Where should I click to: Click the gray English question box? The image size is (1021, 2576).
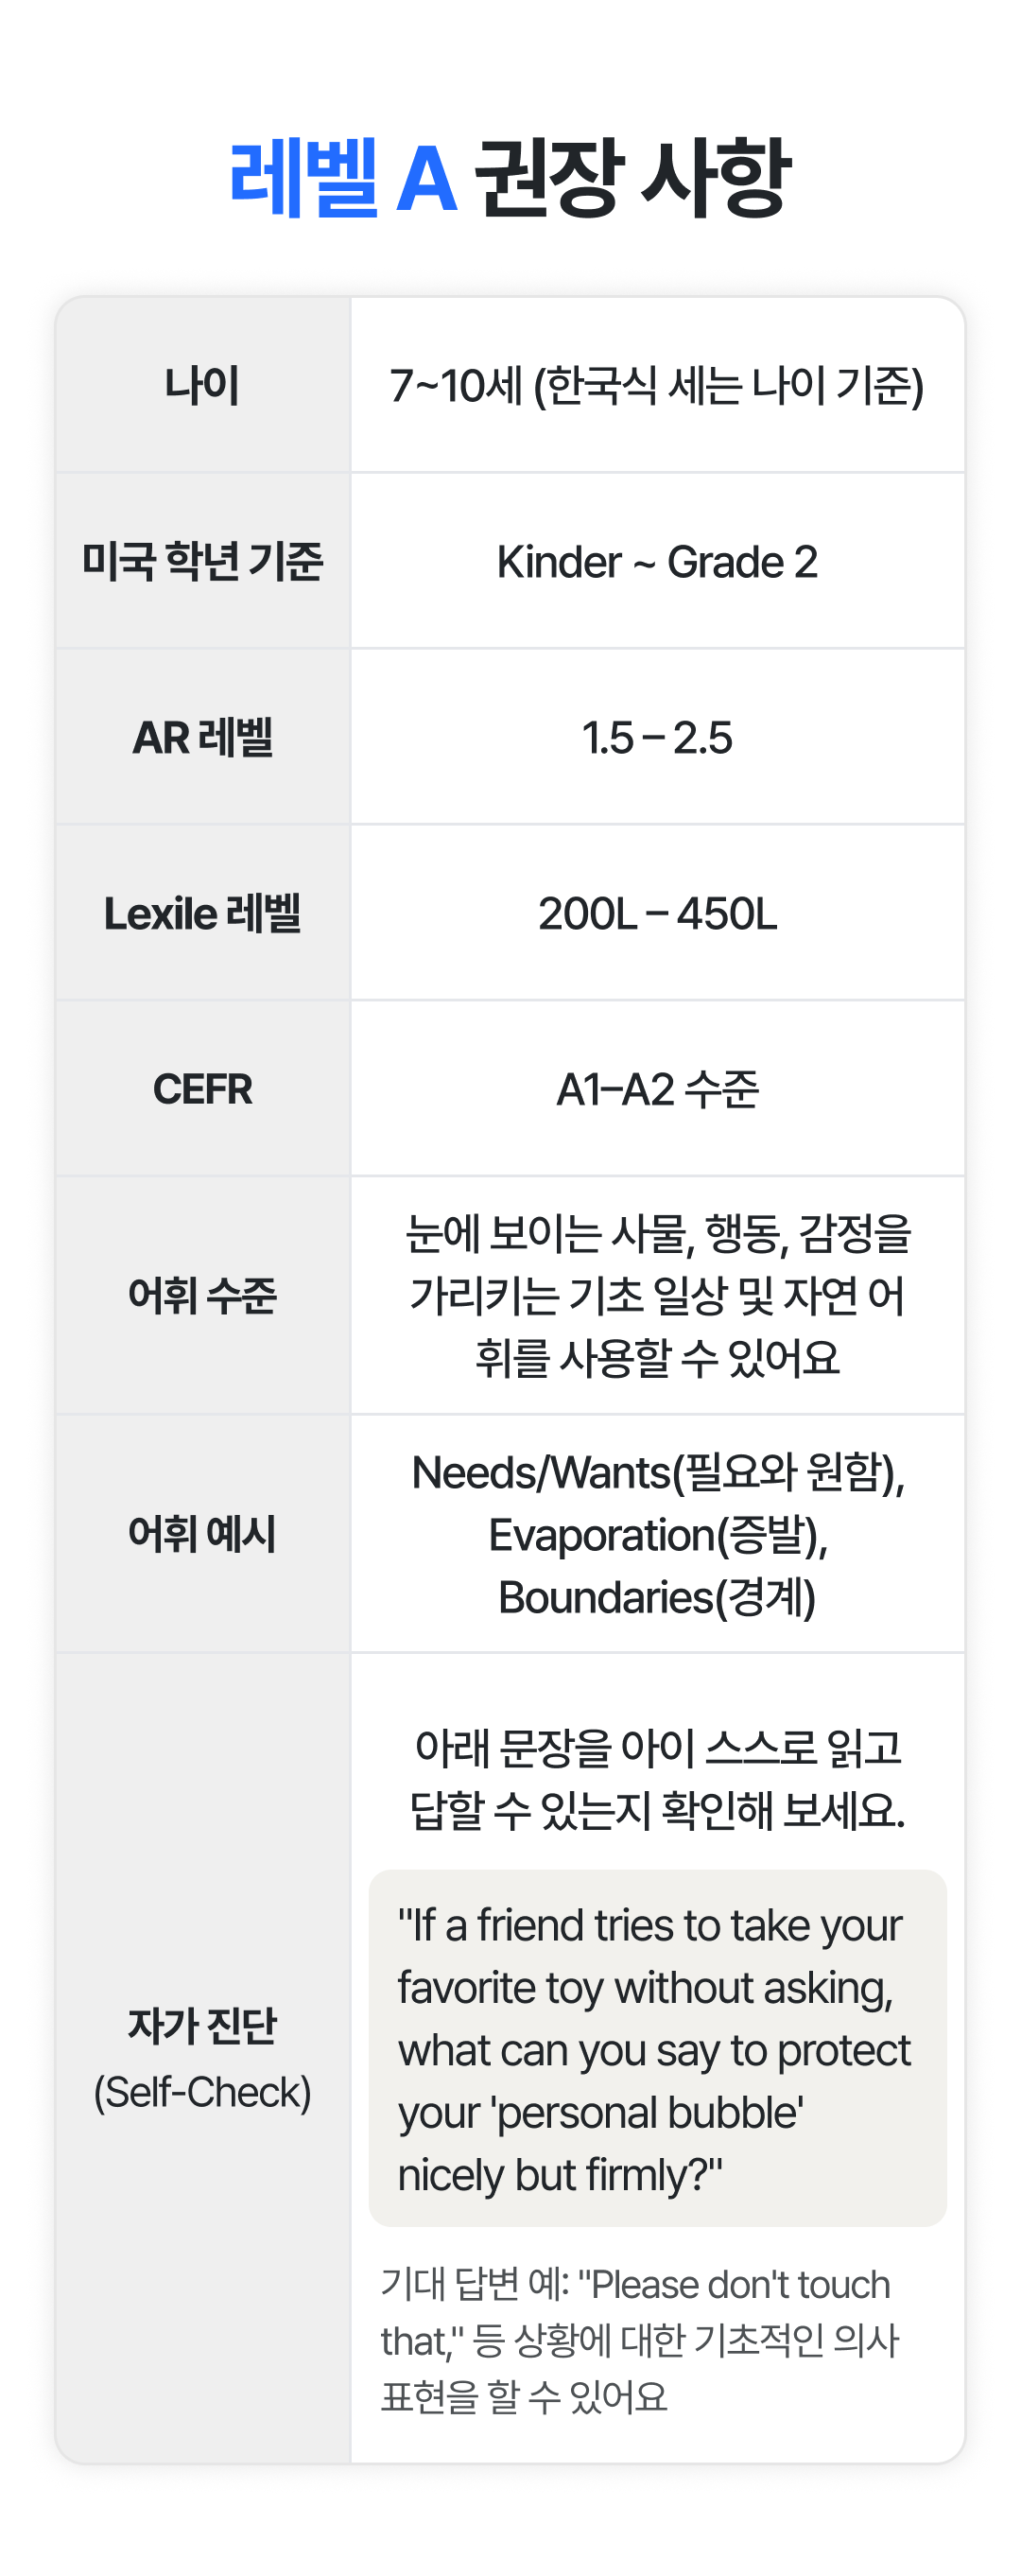[x=657, y=2048]
